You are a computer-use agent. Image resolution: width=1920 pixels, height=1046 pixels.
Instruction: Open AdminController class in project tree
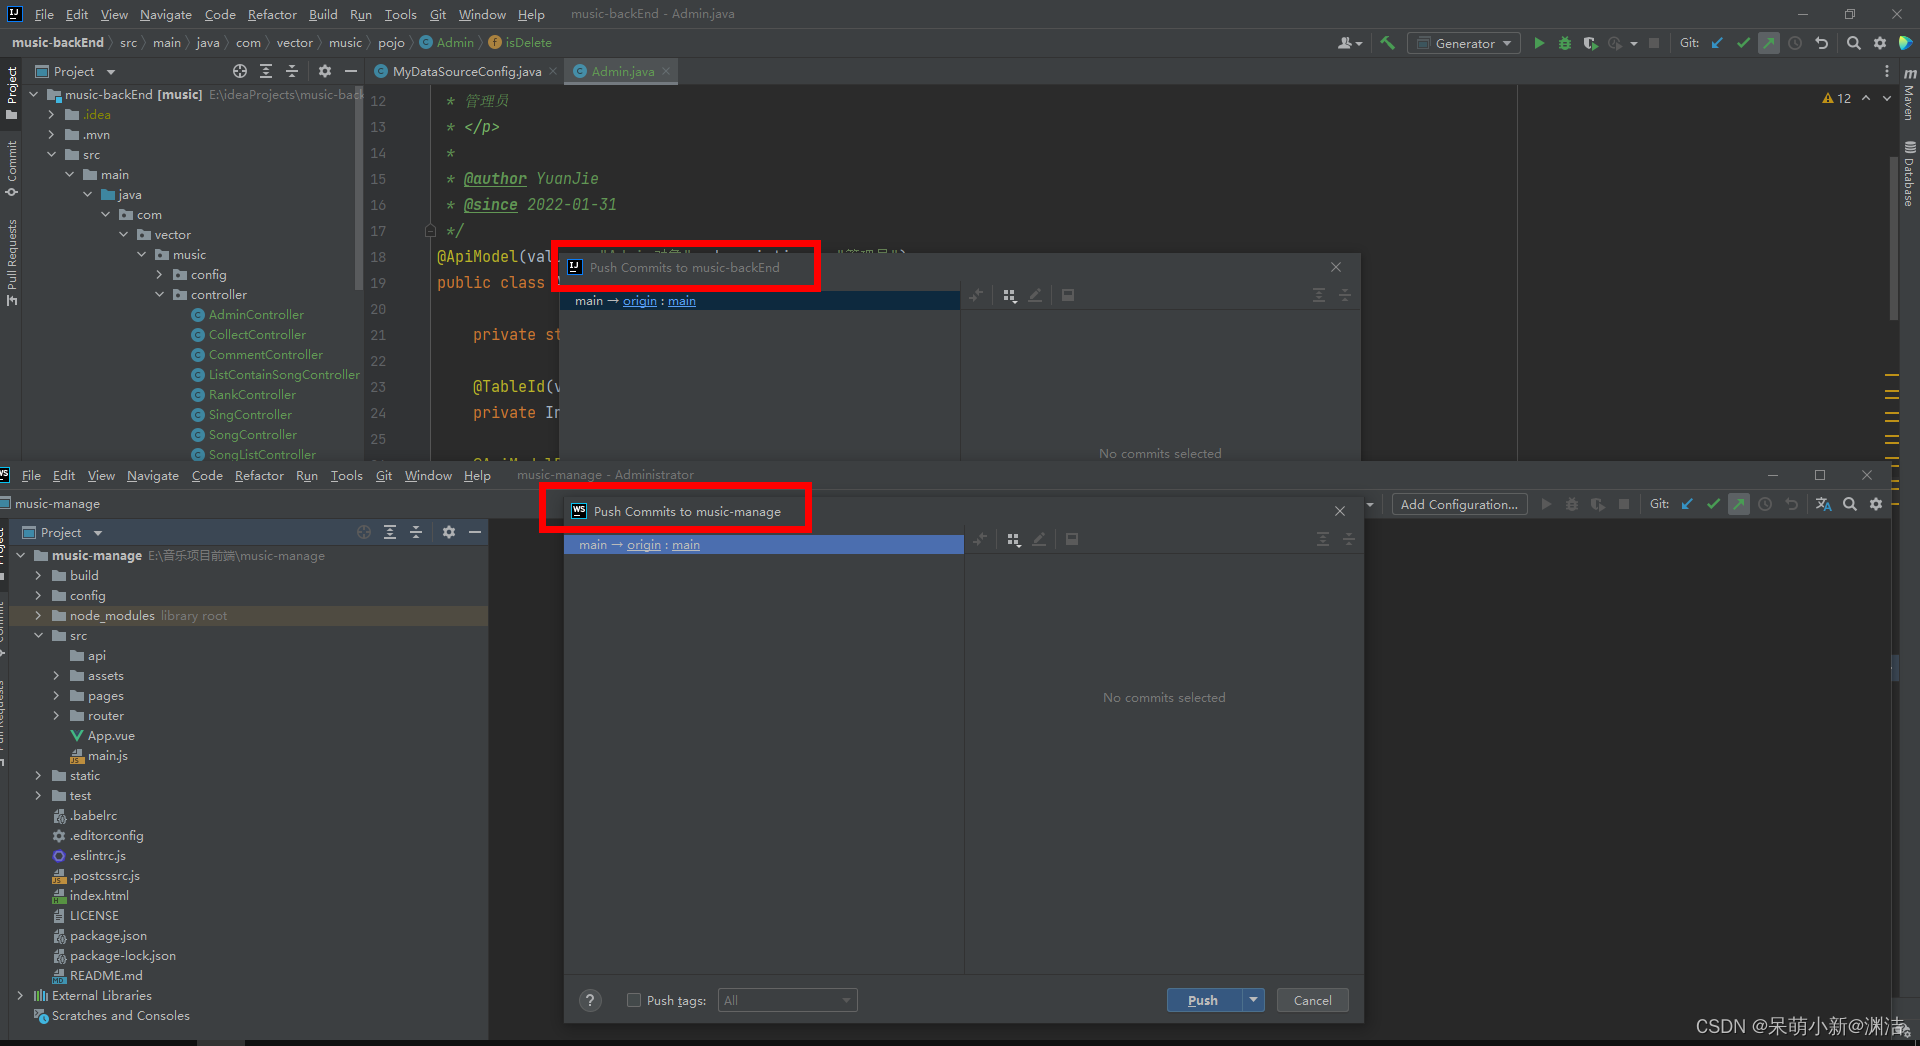point(256,315)
